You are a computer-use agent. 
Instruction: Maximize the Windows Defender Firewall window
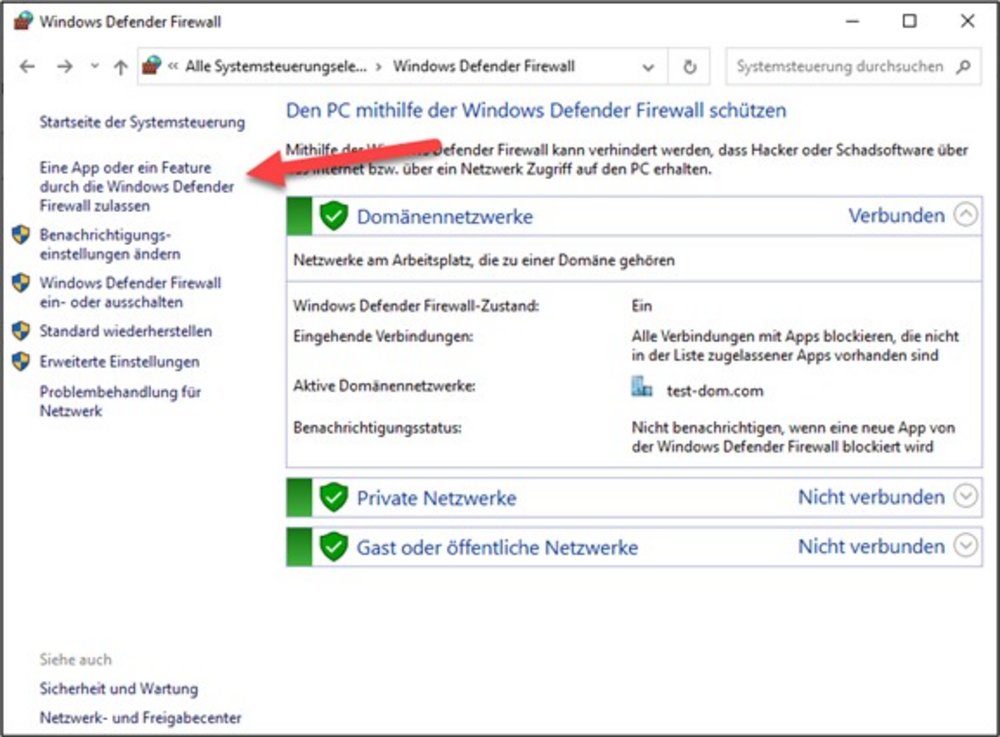[909, 21]
